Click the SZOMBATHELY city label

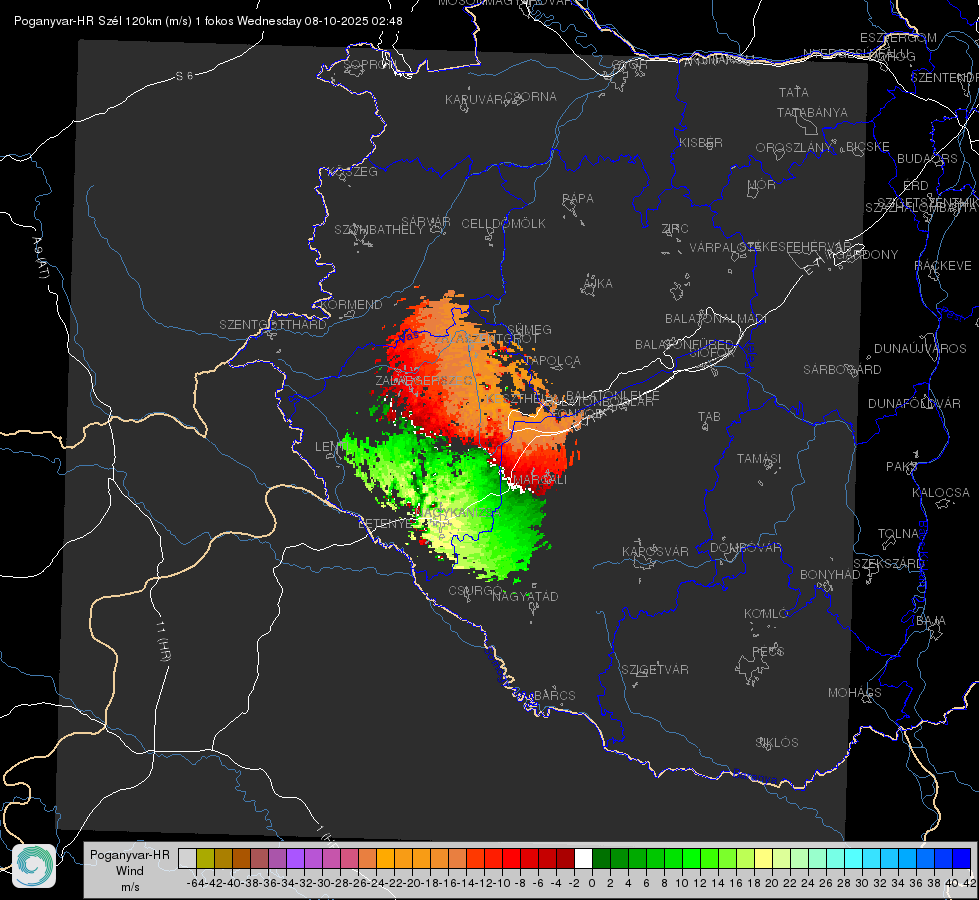[378, 230]
